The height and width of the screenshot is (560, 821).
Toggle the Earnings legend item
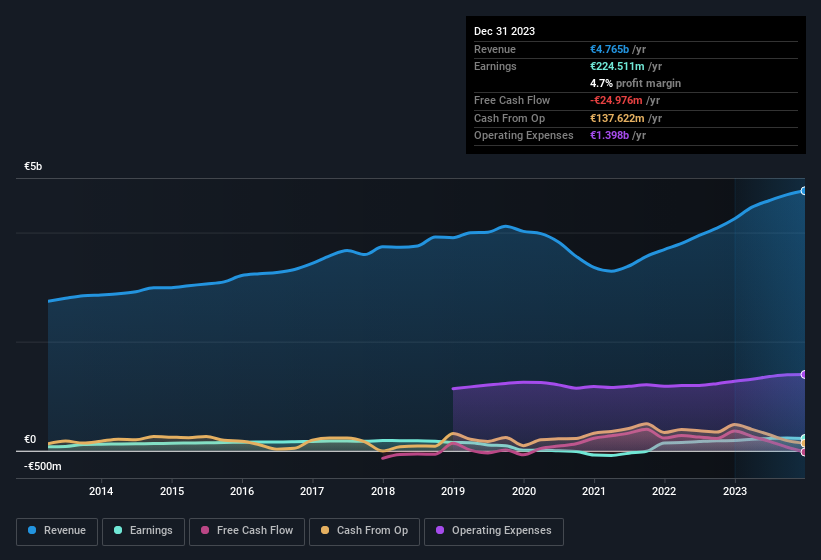pos(144,531)
